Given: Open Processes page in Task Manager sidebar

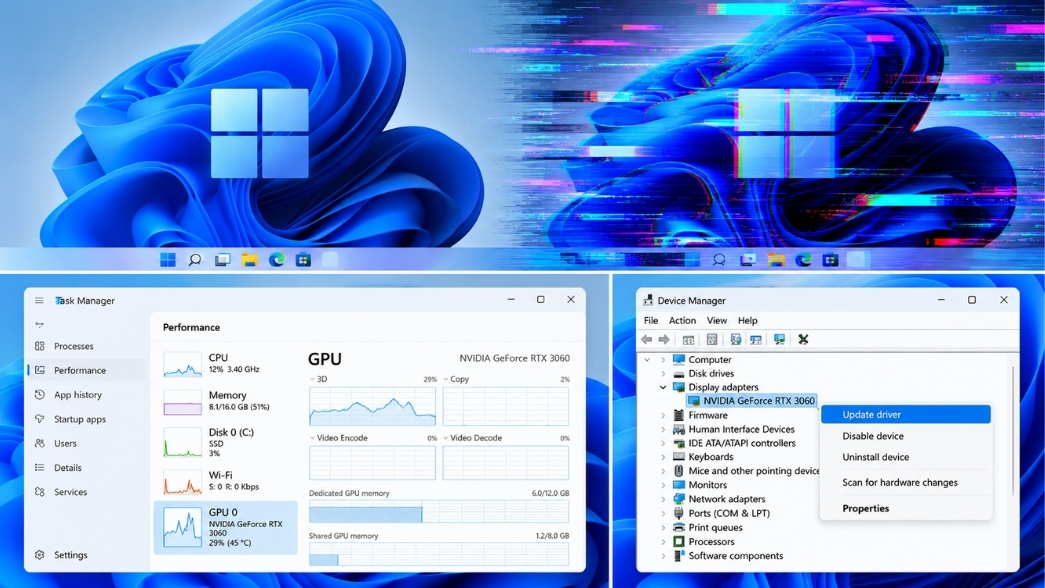Looking at the screenshot, I should tap(73, 346).
